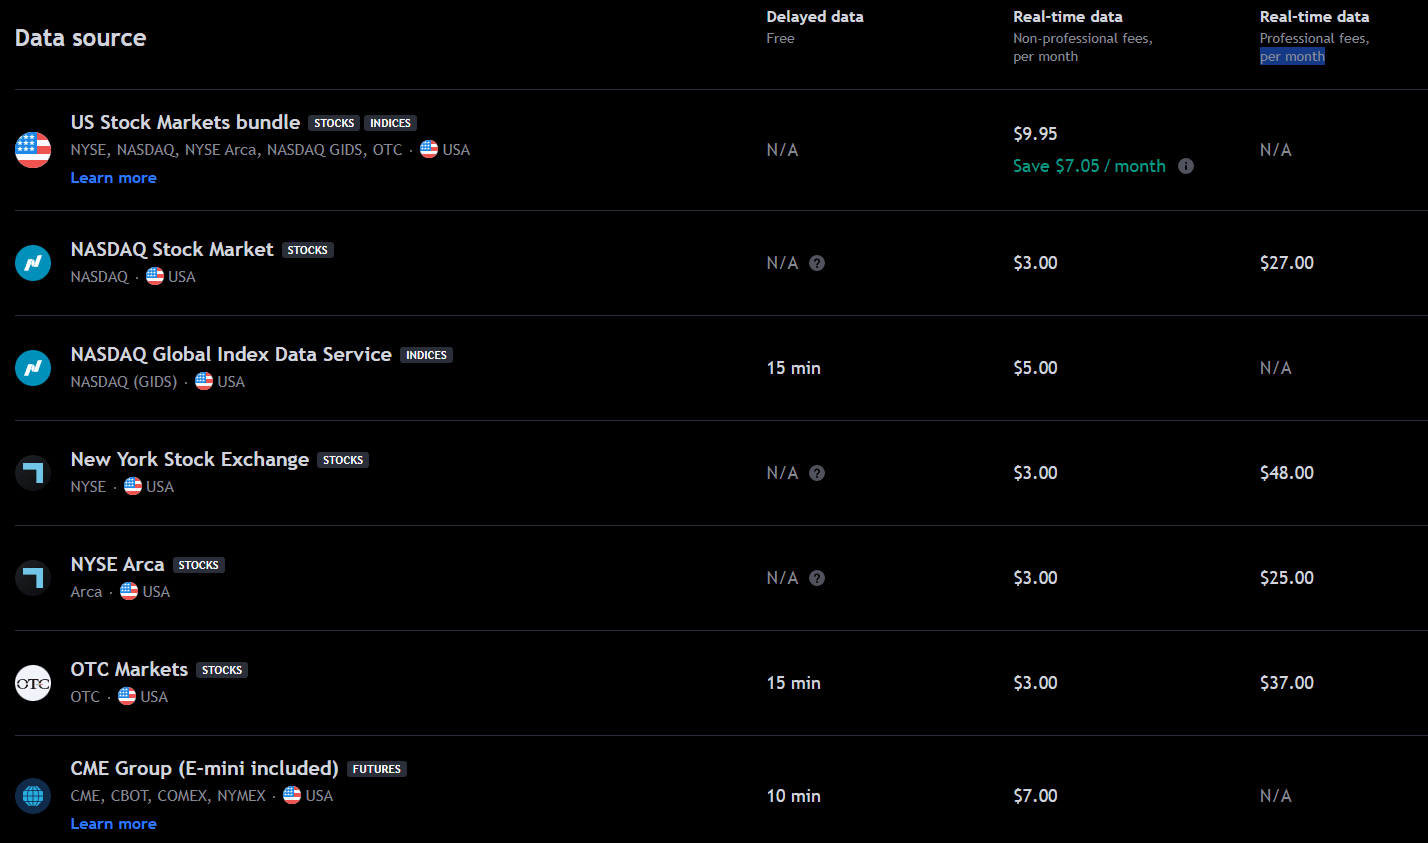Viewport: 1428px width, 843px height.
Task: Click the NASDAQ Global Index Data Service title
Action: [x=231, y=354]
